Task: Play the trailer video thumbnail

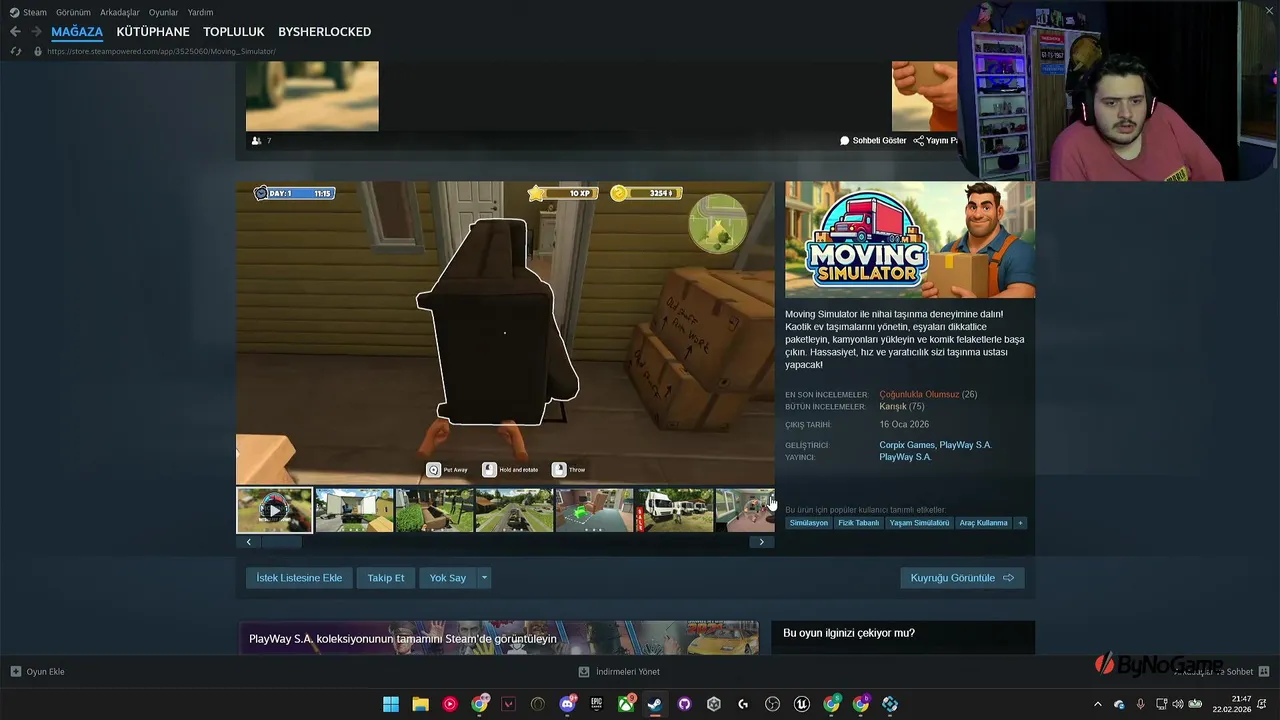Action: 274,509
